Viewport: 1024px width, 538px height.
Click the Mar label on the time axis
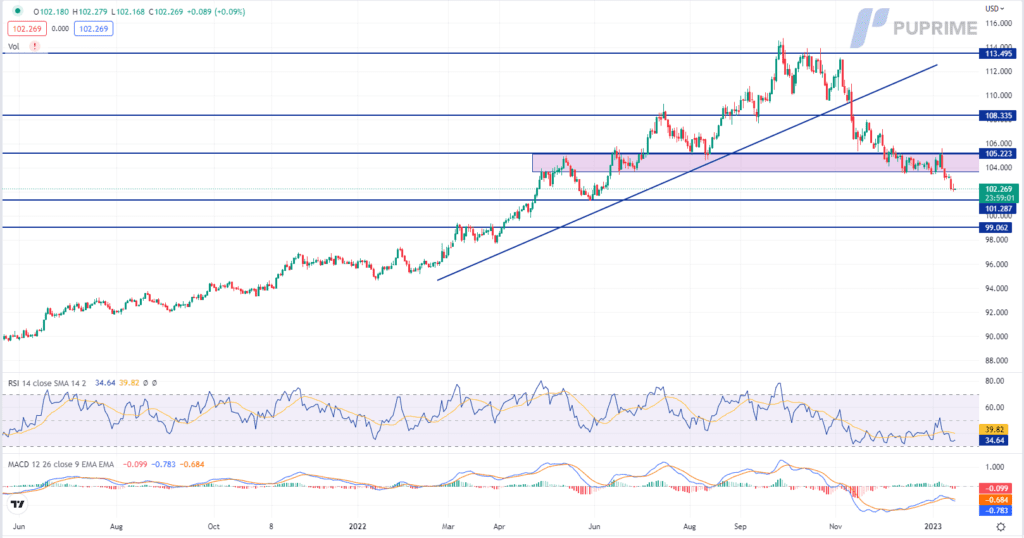(x=448, y=526)
